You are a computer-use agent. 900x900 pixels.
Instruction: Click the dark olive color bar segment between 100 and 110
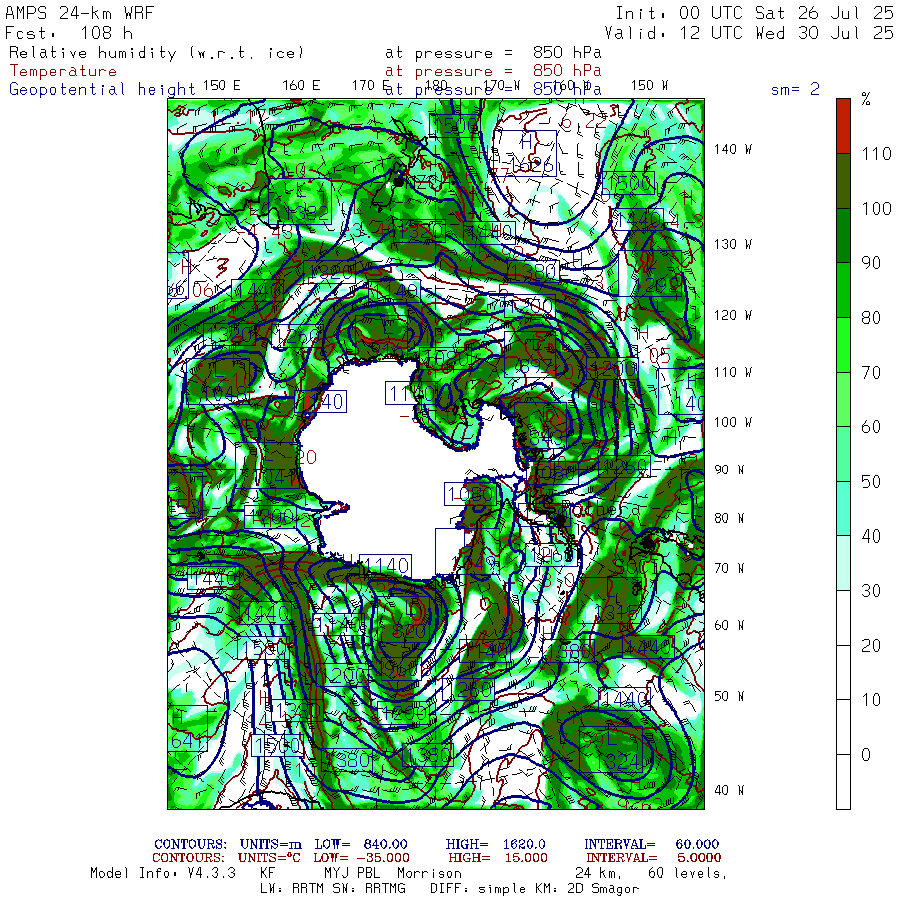(x=843, y=181)
